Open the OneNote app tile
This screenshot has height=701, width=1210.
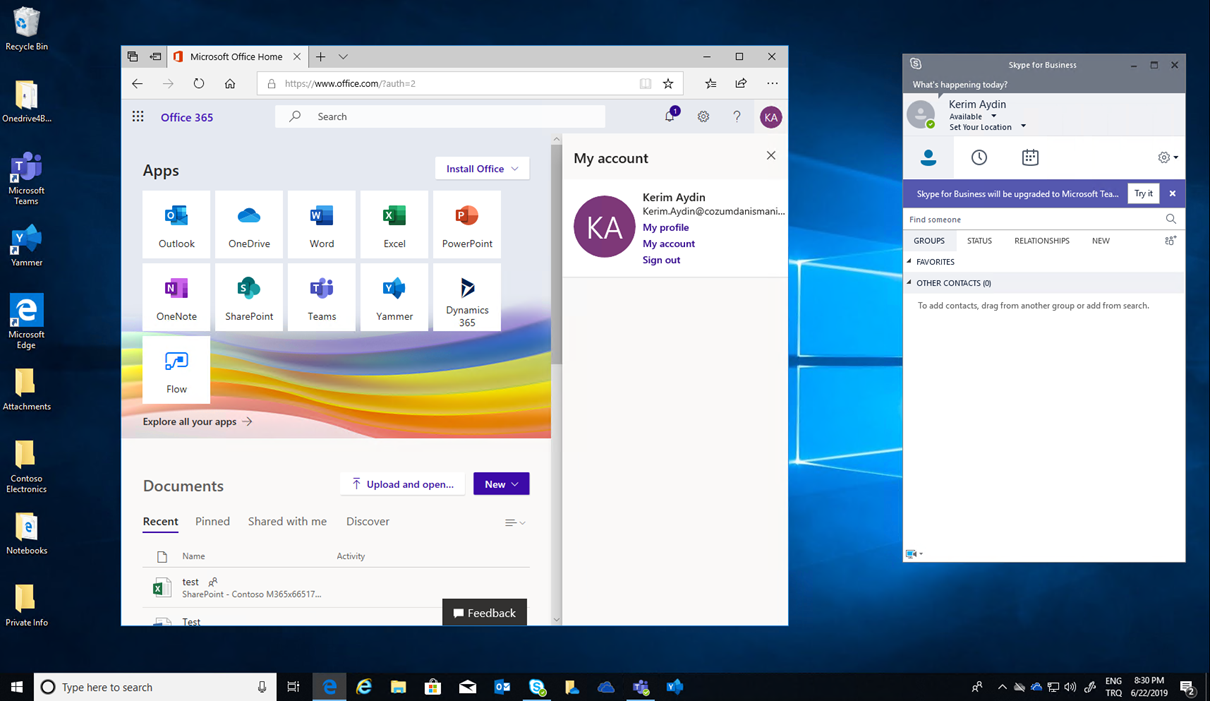(176, 297)
